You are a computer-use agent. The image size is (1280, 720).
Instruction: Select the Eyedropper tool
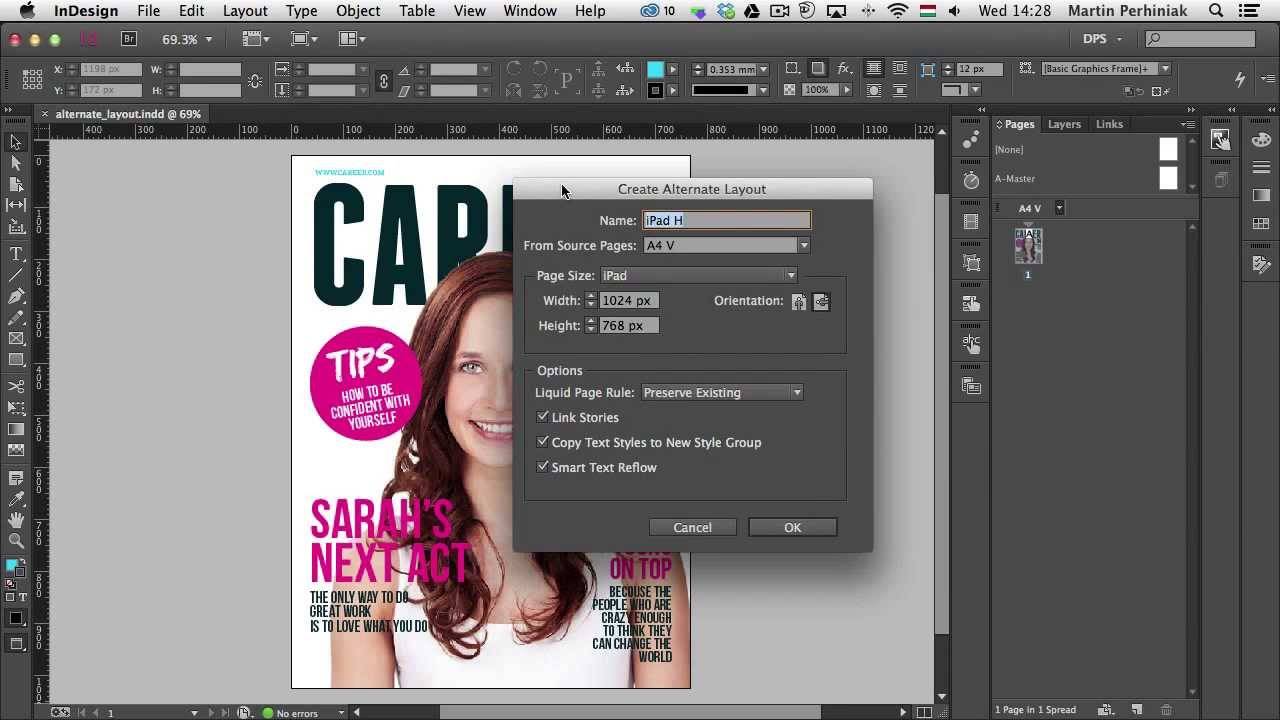(16, 498)
